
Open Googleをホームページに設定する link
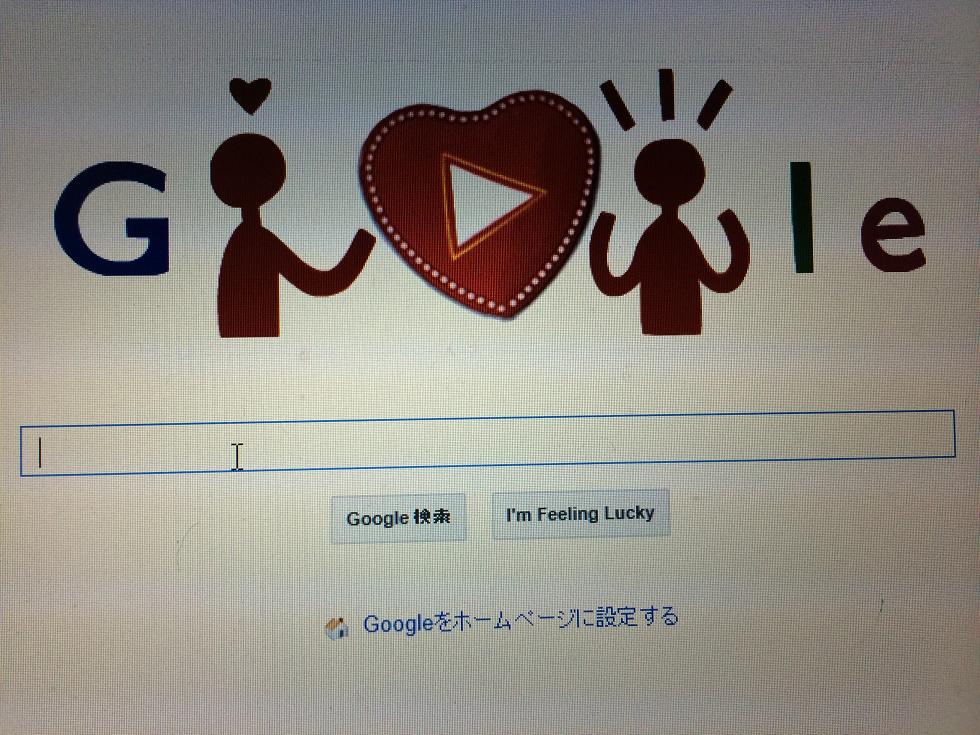(x=521, y=620)
